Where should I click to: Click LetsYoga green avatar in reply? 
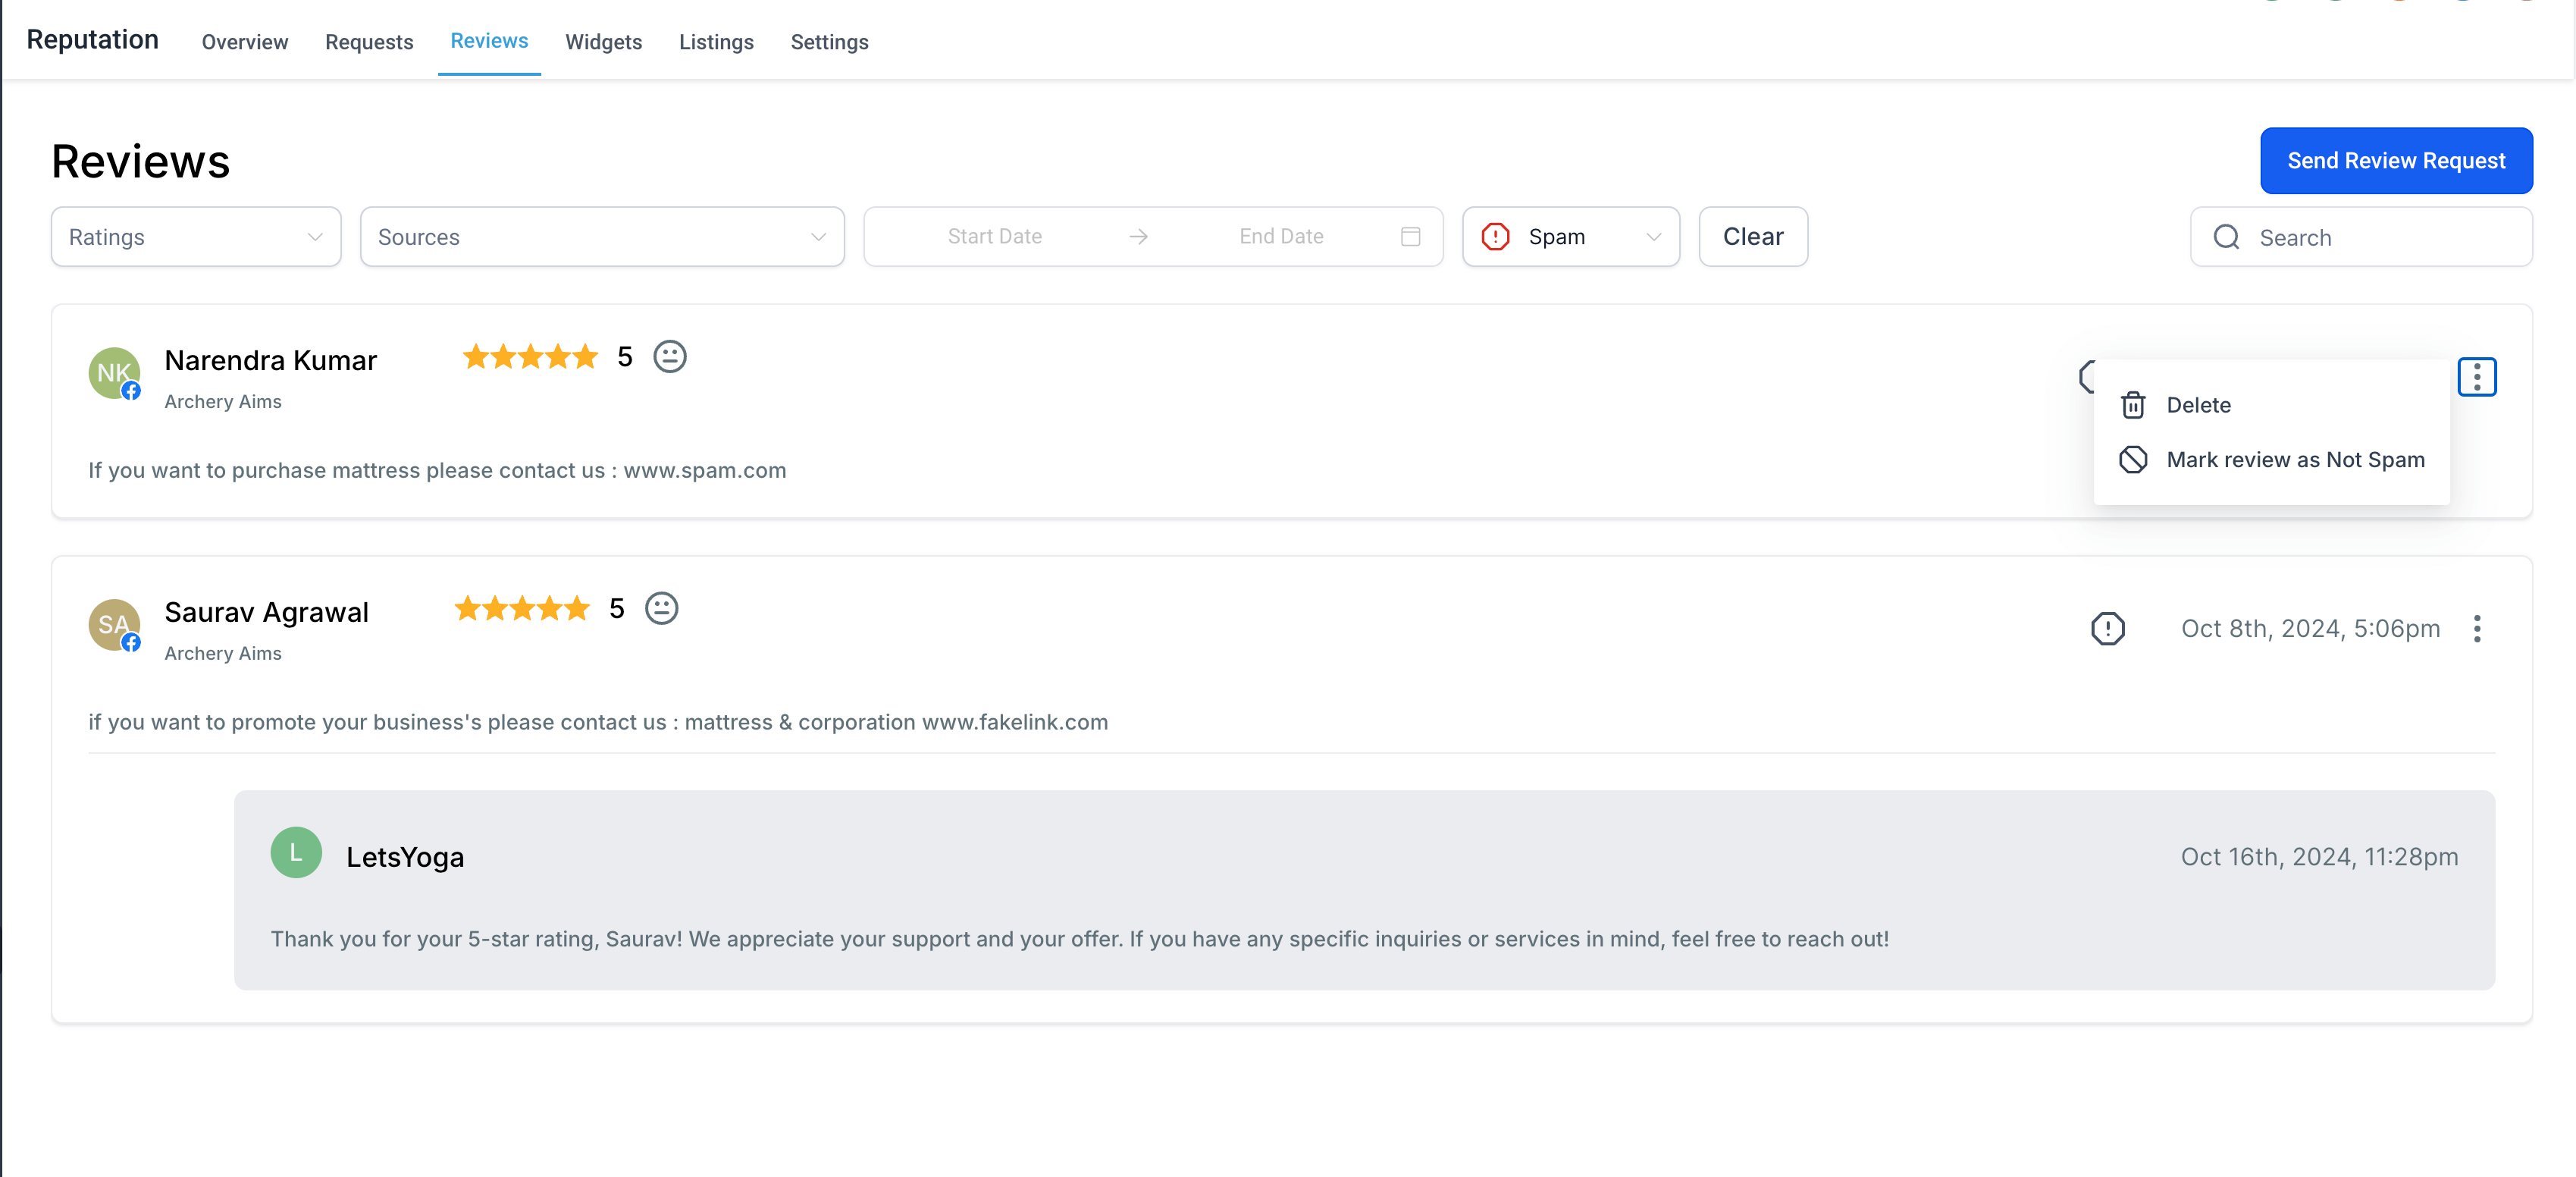pyautogui.click(x=296, y=852)
